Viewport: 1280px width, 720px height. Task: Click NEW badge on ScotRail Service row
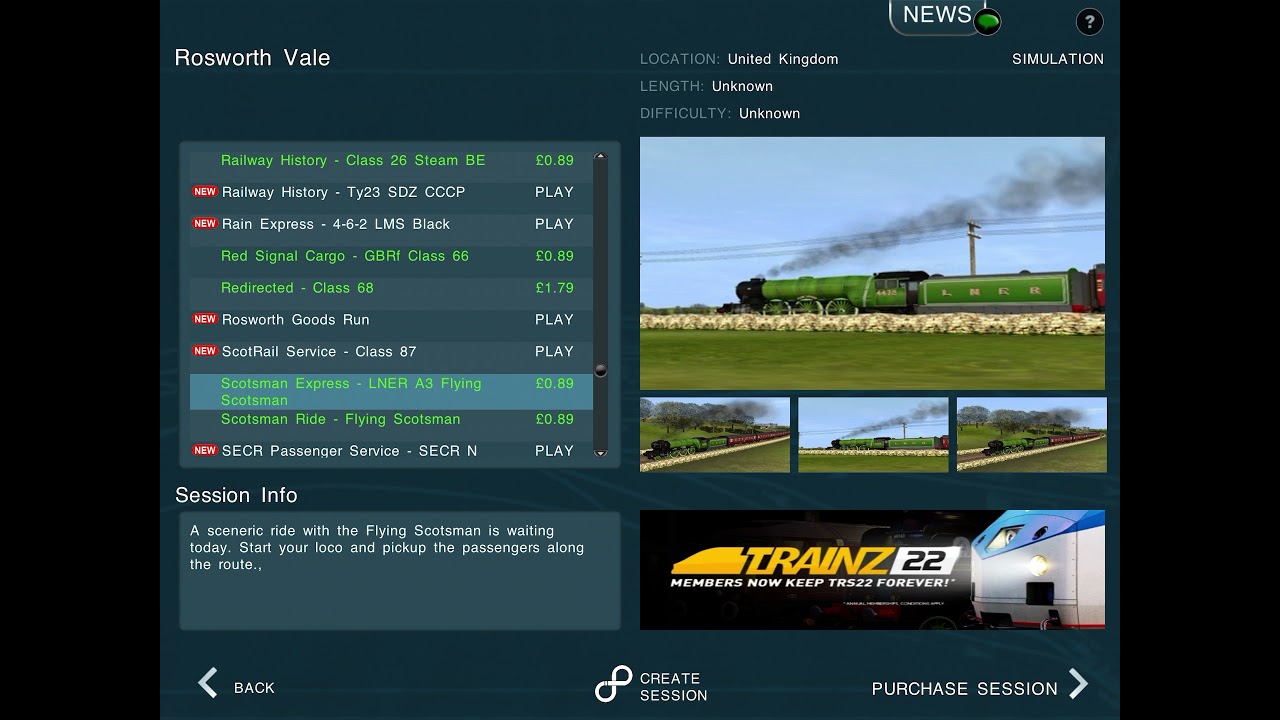coord(205,351)
